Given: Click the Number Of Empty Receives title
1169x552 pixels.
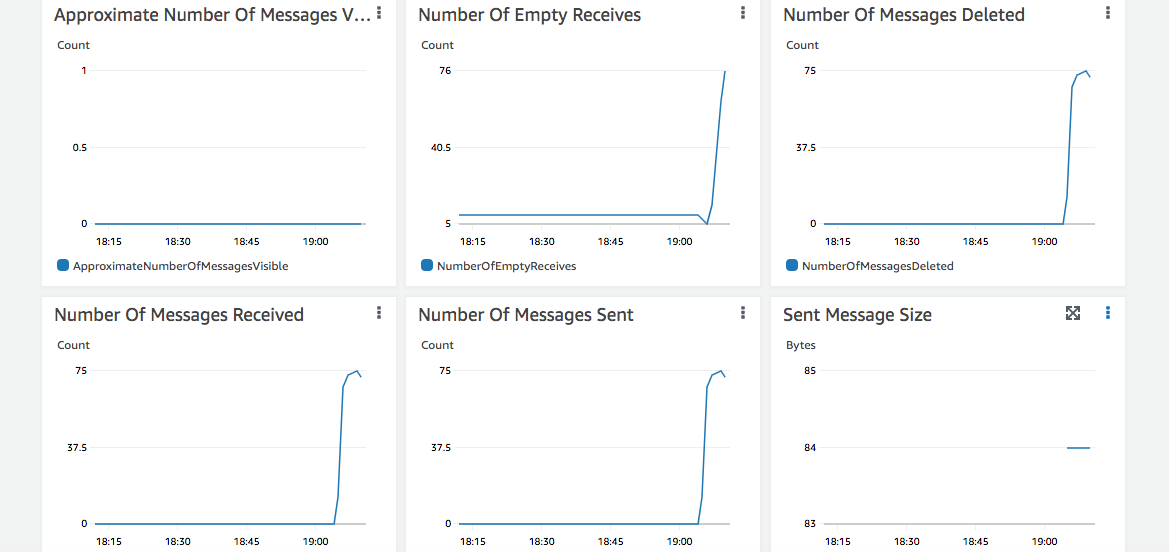Looking at the screenshot, I should pyautogui.click(x=529, y=15).
